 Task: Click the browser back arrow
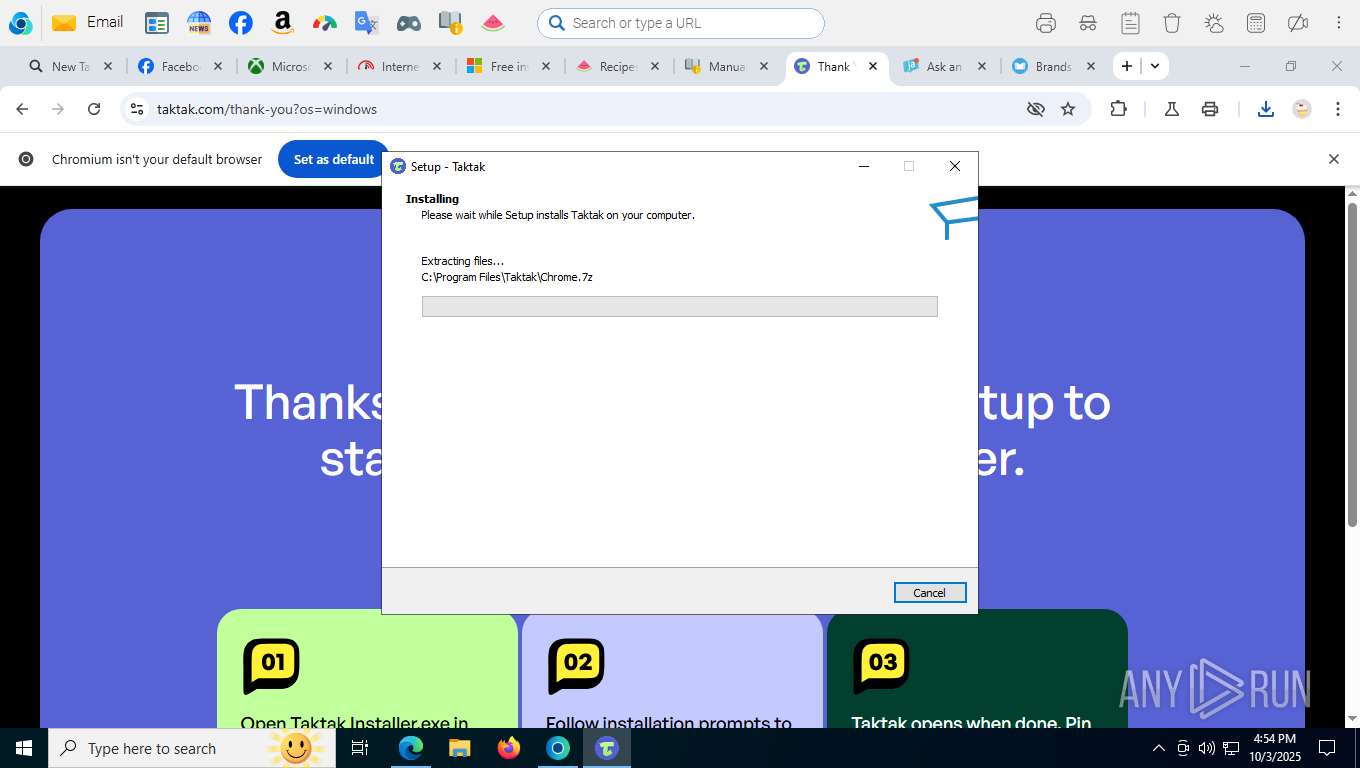pyautogui.click(x=22, y=109)
